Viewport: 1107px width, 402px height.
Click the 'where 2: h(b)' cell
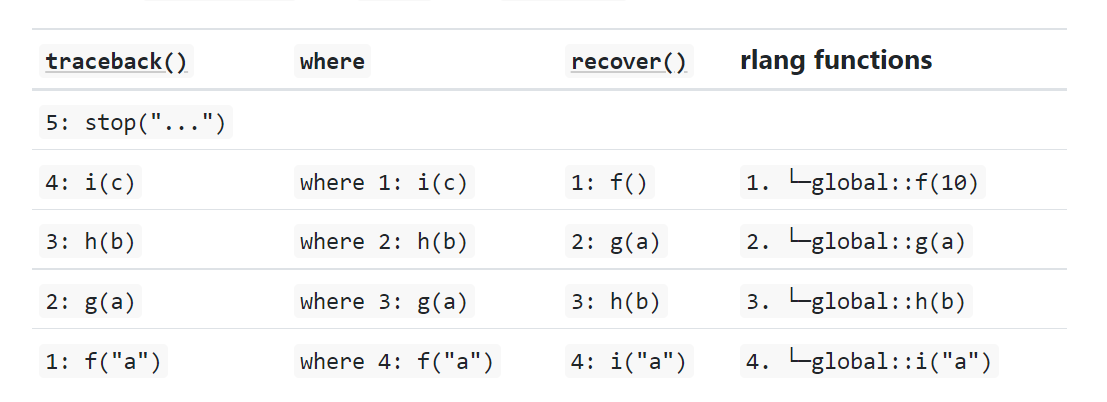pyautogui.click(x=383, y=242)
